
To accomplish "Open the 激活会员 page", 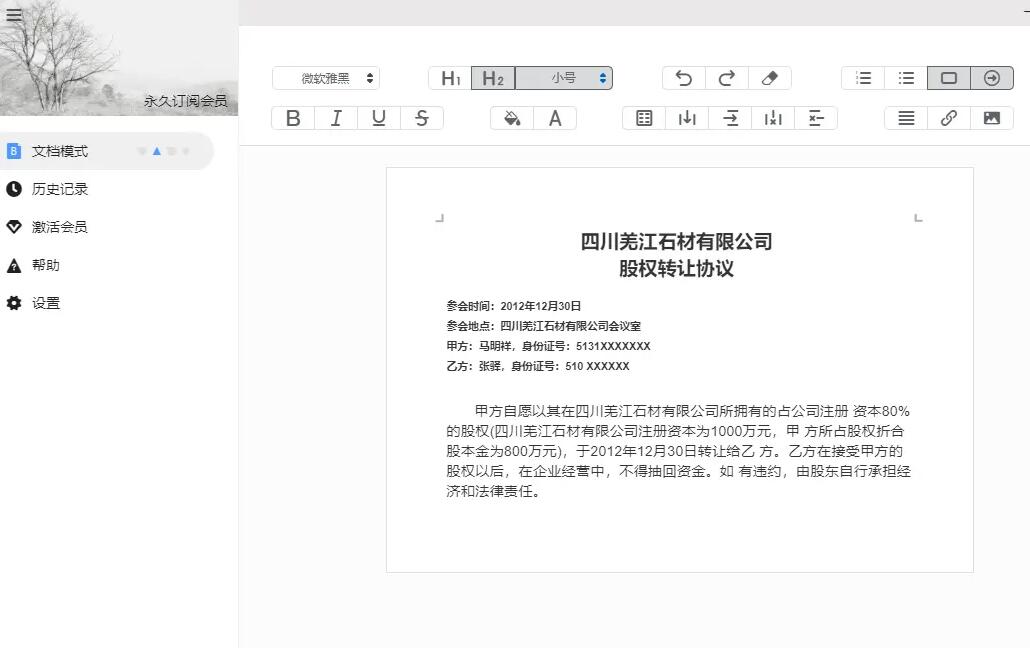I will (60, 226).
